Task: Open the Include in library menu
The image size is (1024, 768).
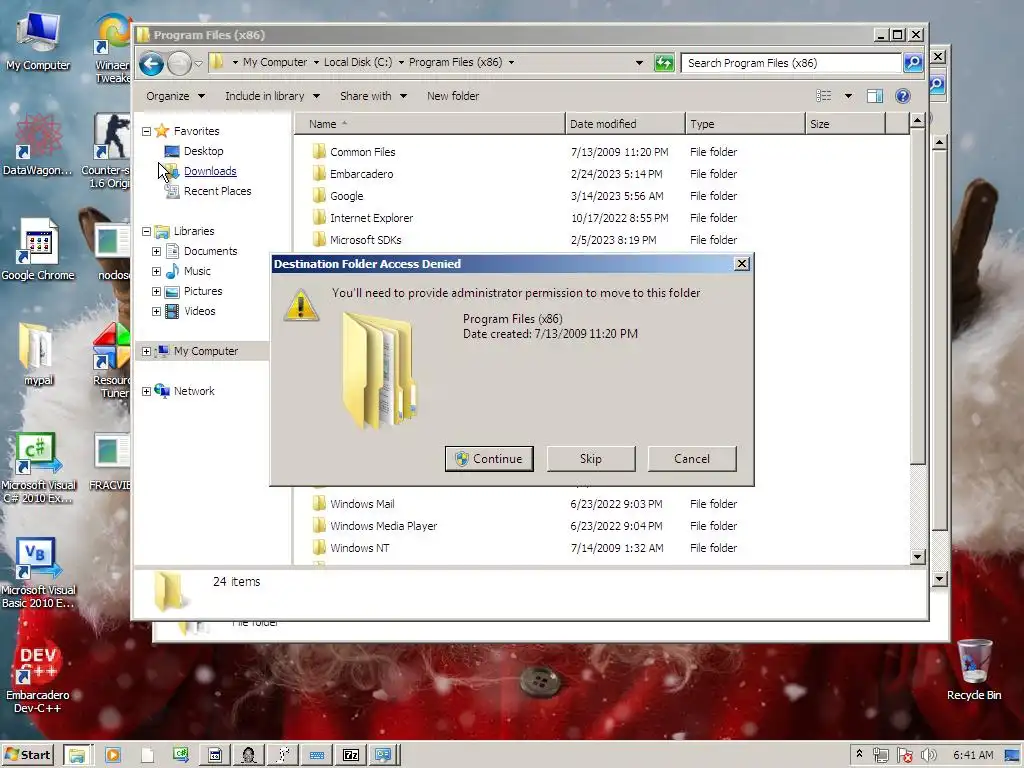Action: tap(272, 96)
